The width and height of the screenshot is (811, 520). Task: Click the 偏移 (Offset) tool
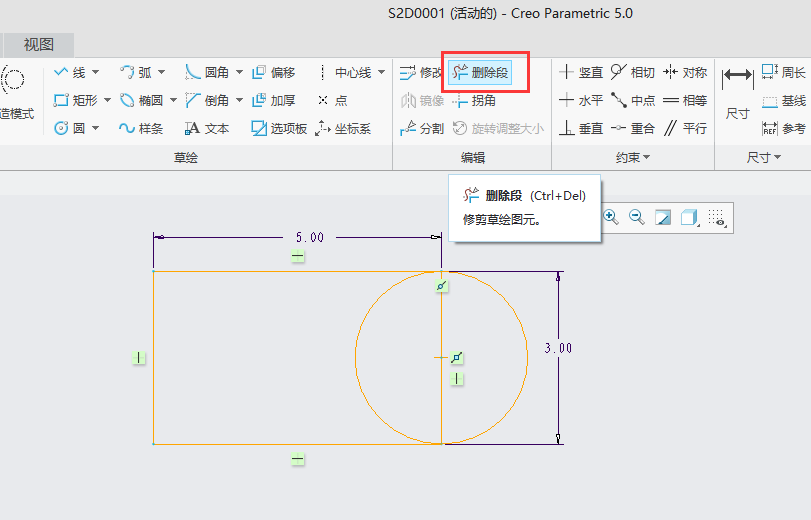pos(274,72)
